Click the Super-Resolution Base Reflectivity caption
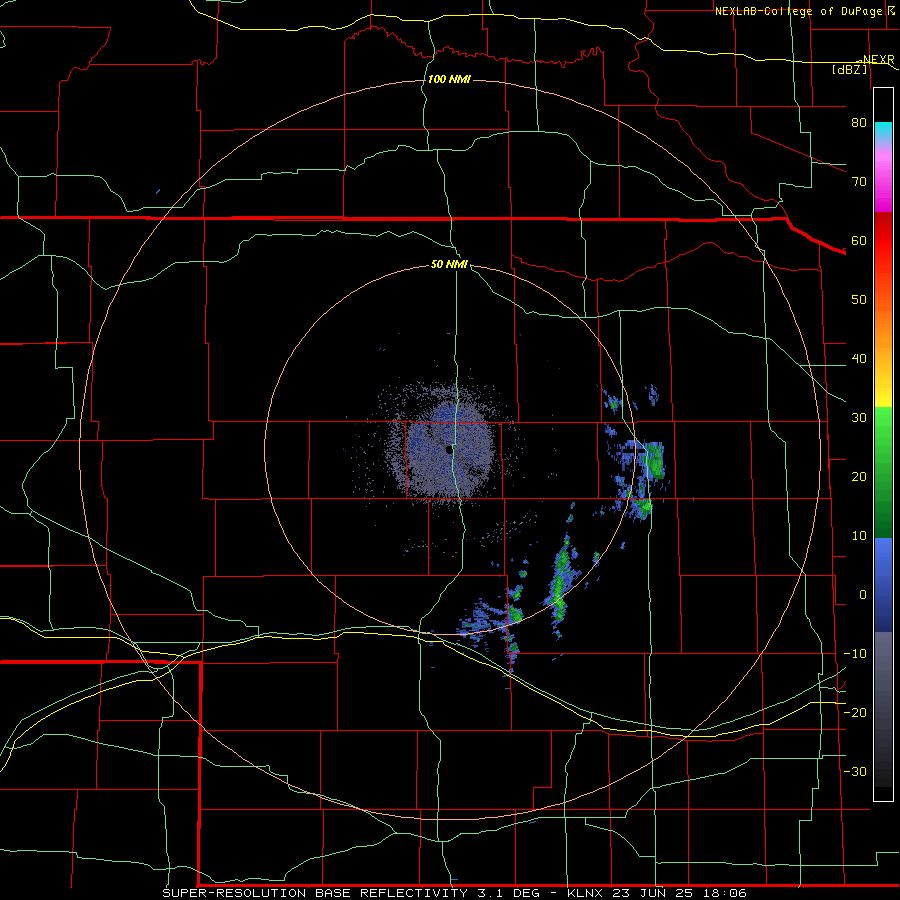 click(x=455, y=893)
